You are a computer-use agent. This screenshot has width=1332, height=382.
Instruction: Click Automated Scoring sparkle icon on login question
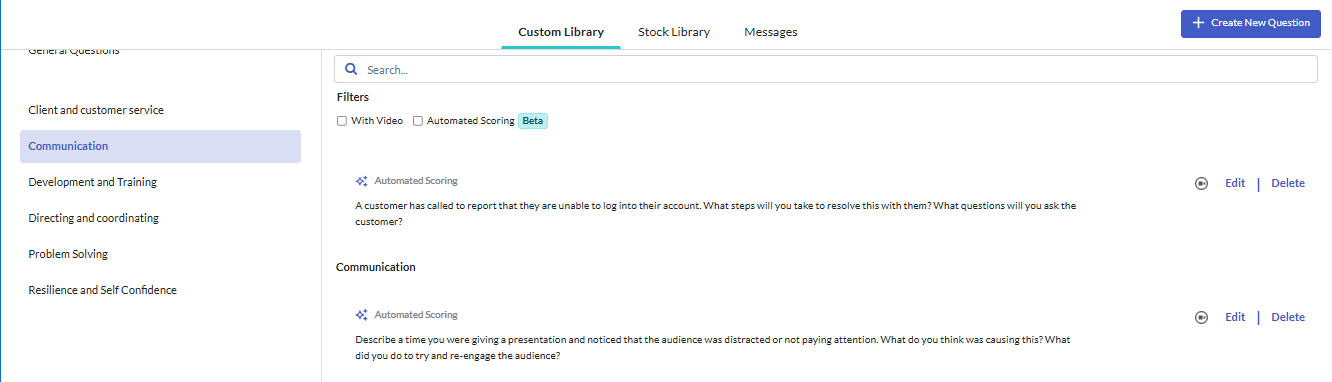pos(362,181)
